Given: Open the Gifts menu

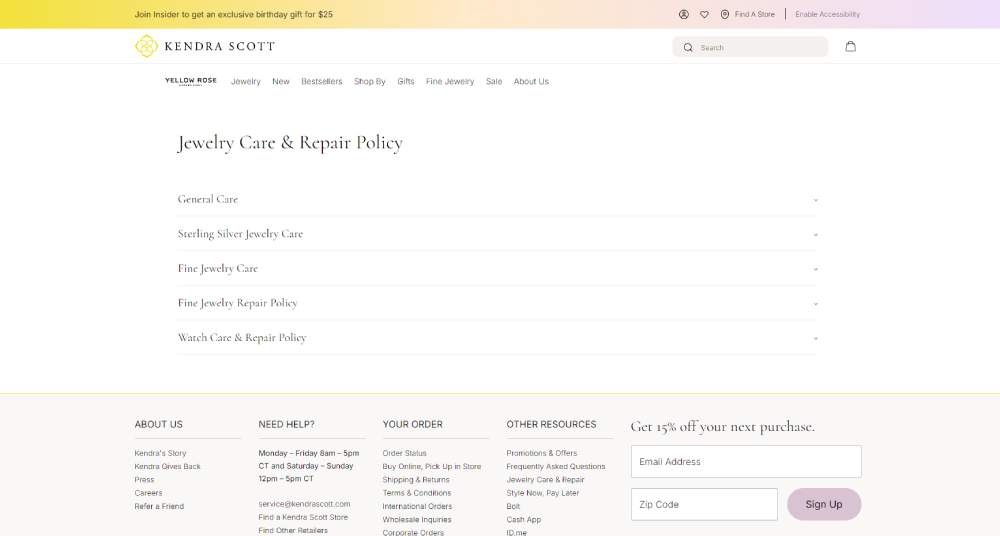Looking at the screenshot, I should 406,82.
